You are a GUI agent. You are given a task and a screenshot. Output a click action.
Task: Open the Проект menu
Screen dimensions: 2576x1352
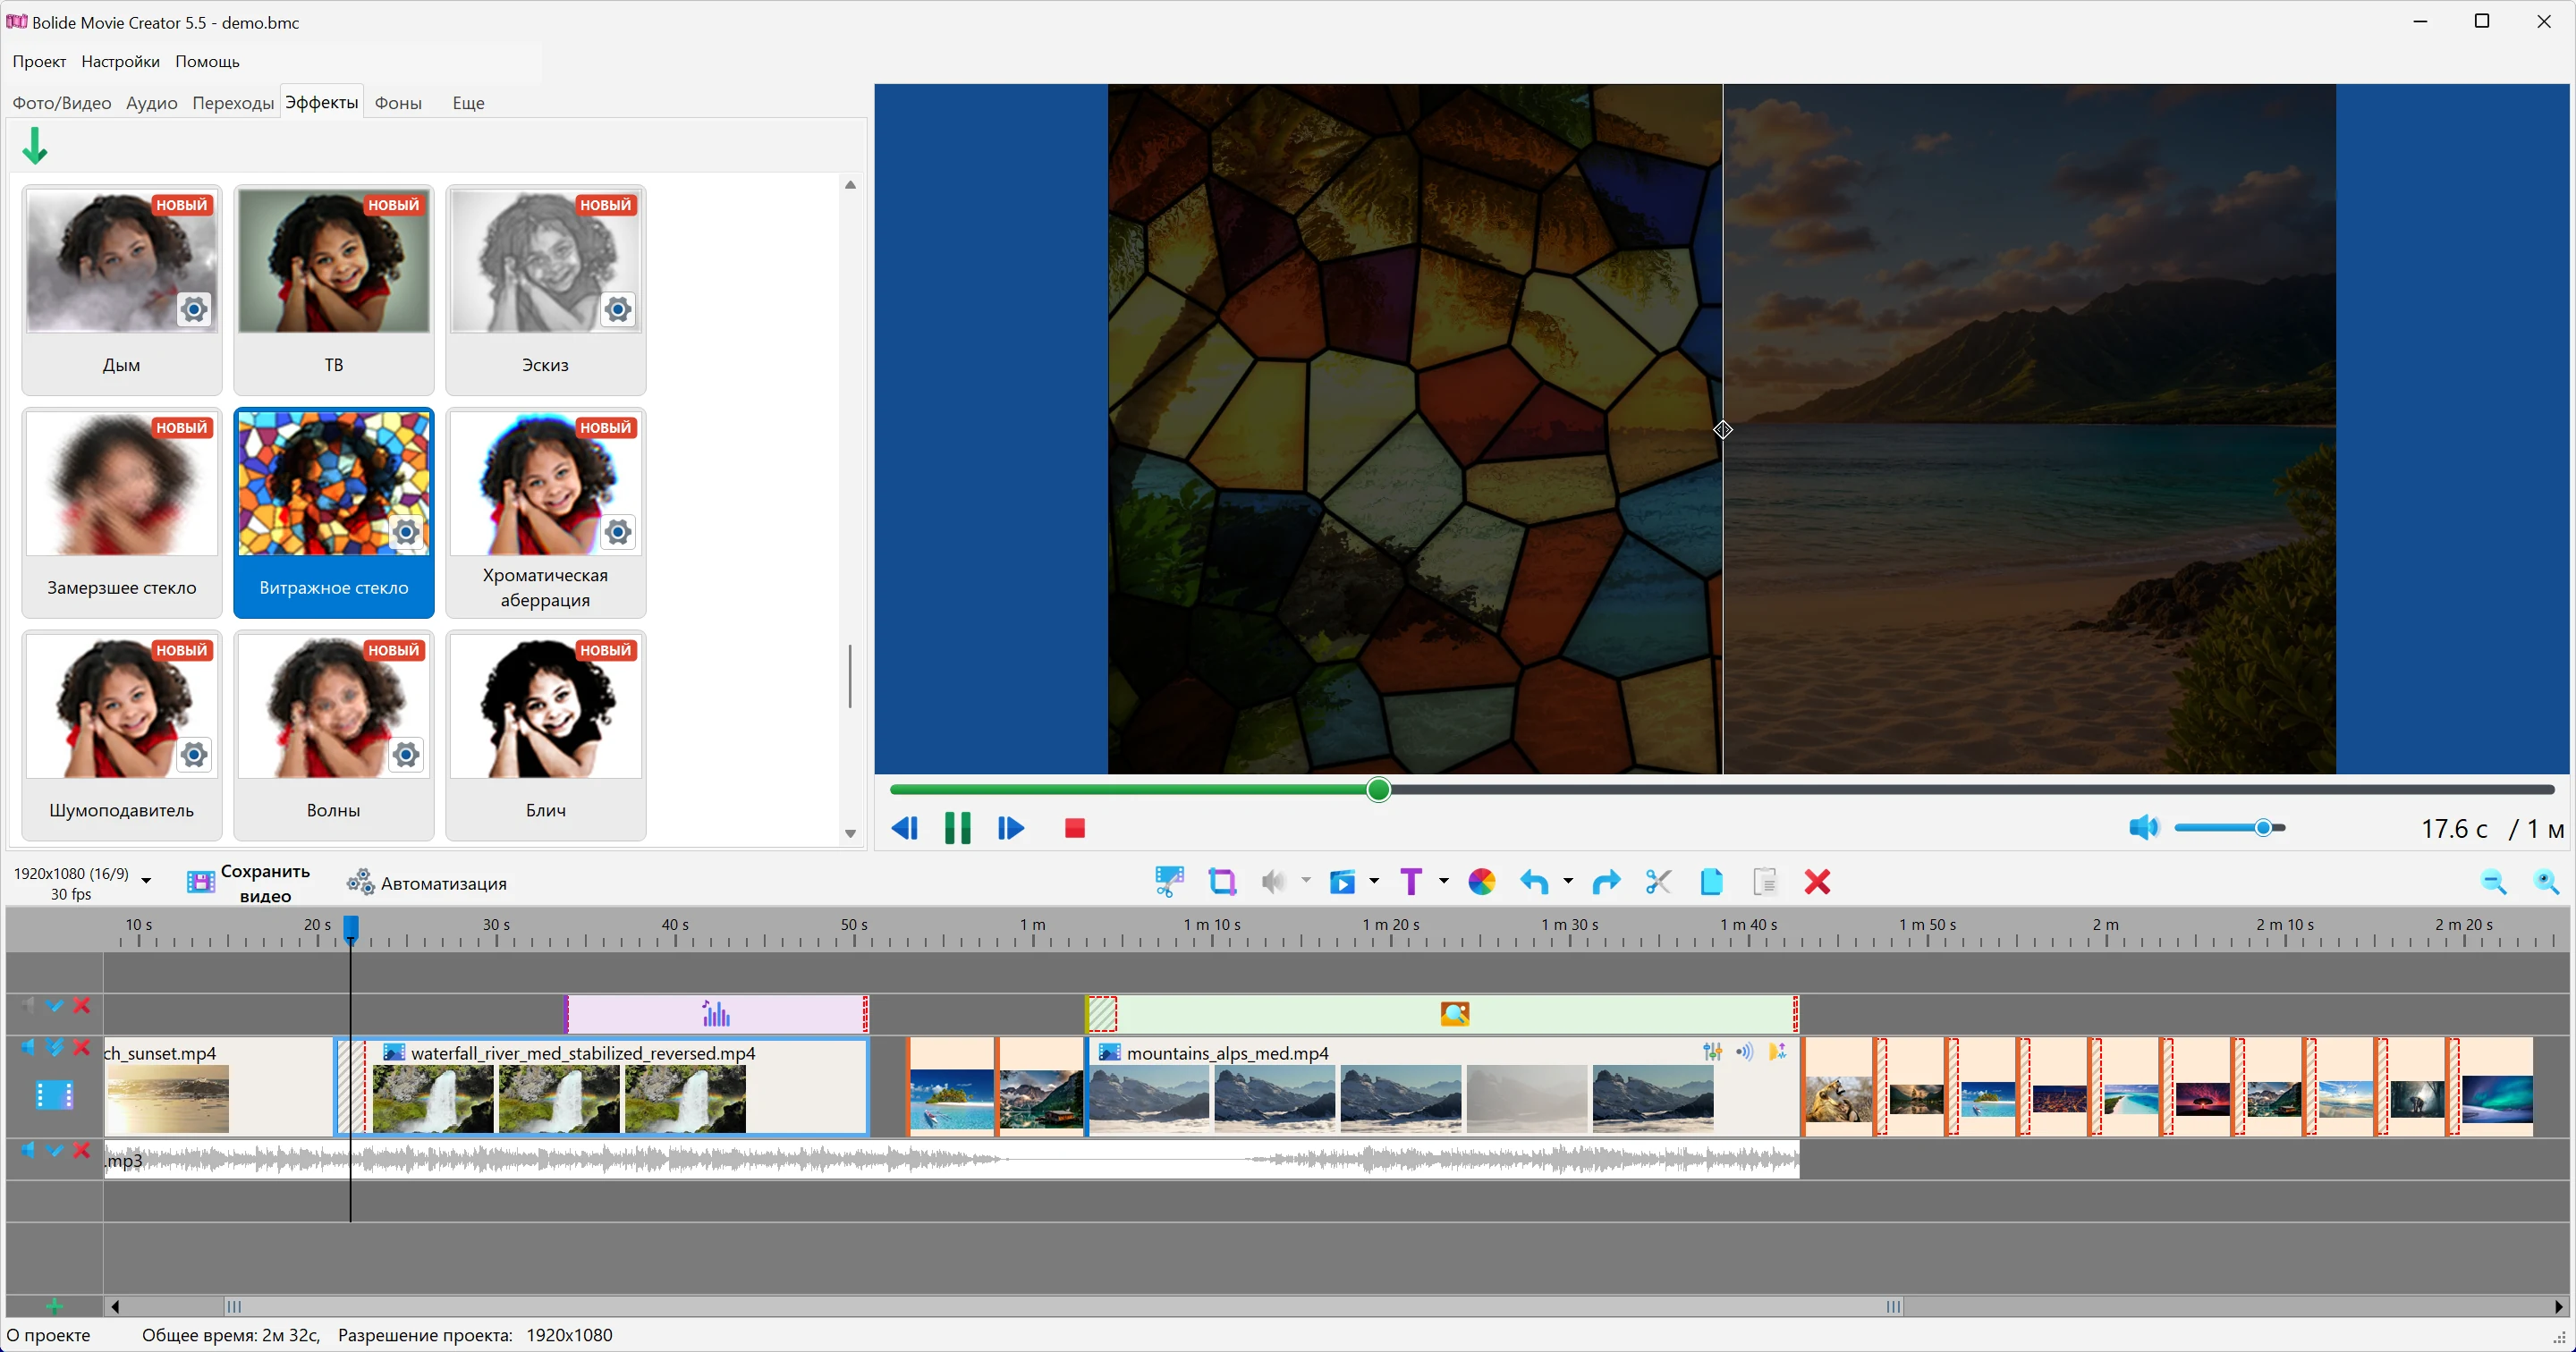(x=39, y=61)
